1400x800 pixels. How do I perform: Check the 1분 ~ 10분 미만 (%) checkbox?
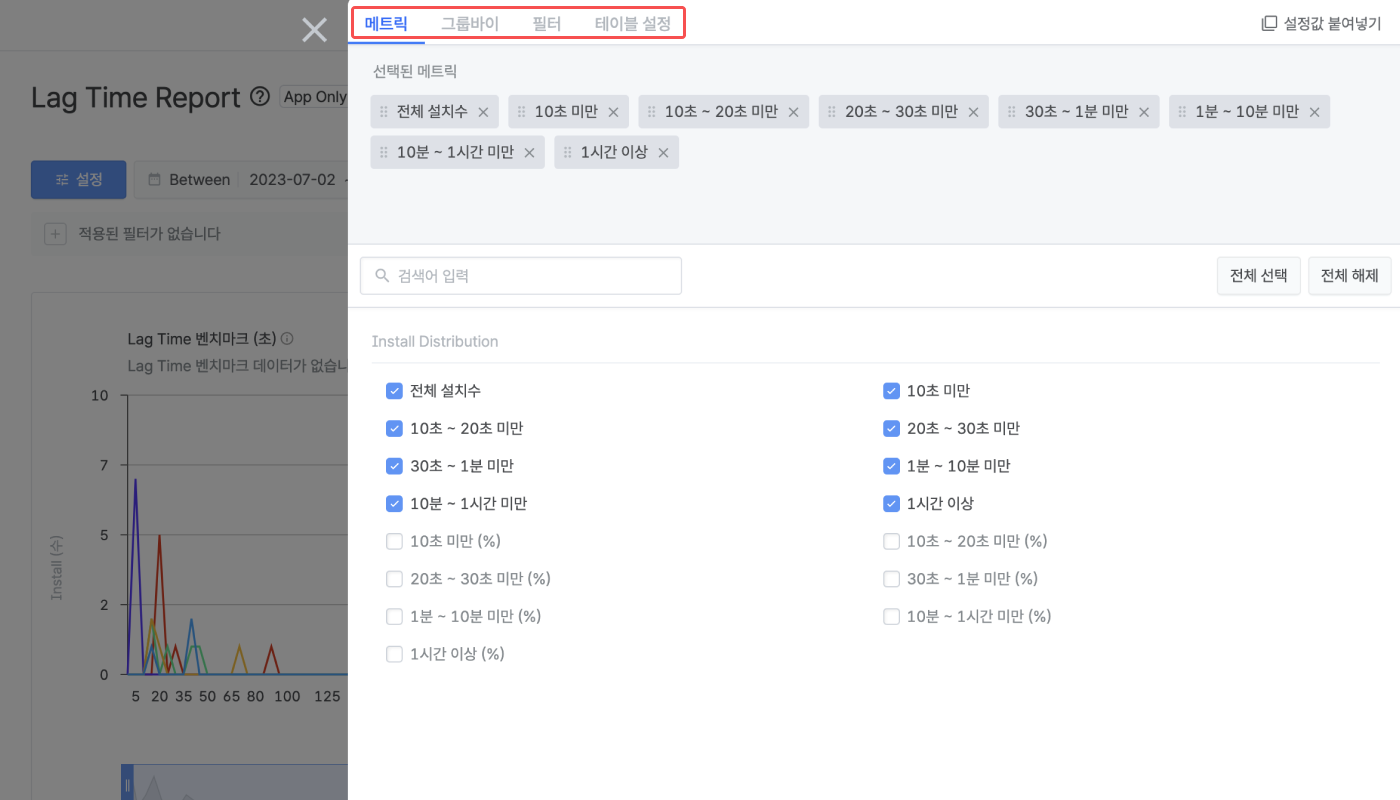pyautogui.click(x=394, y=616)
